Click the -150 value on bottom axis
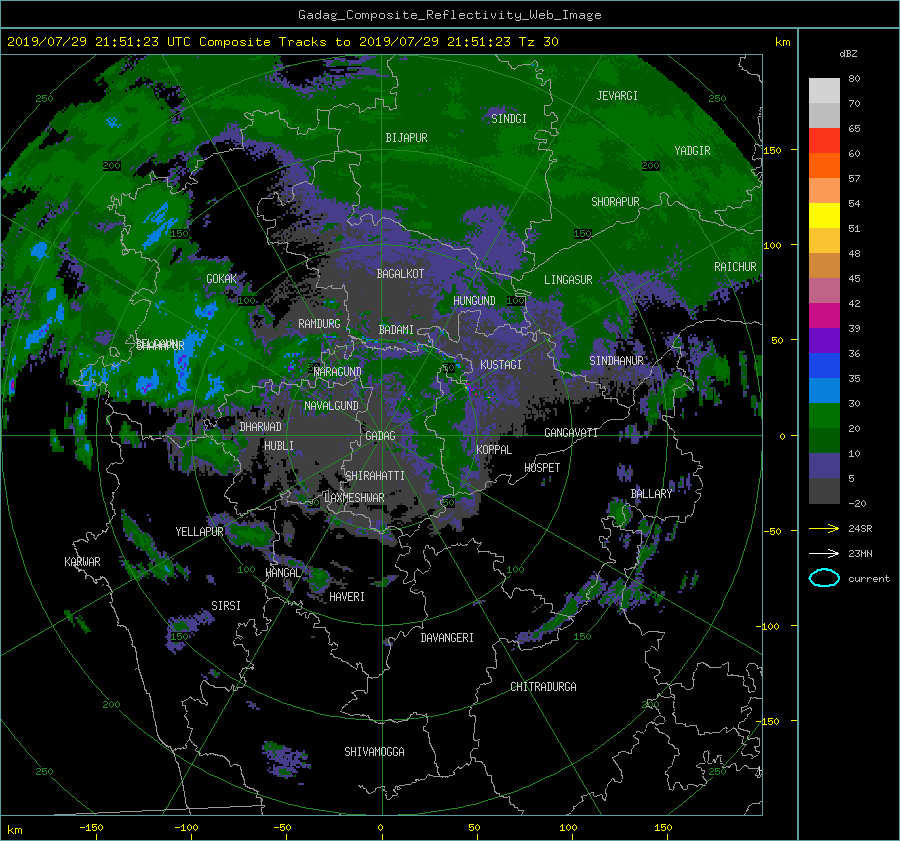This screenshot has width=900, height=841. coord(91,827)
